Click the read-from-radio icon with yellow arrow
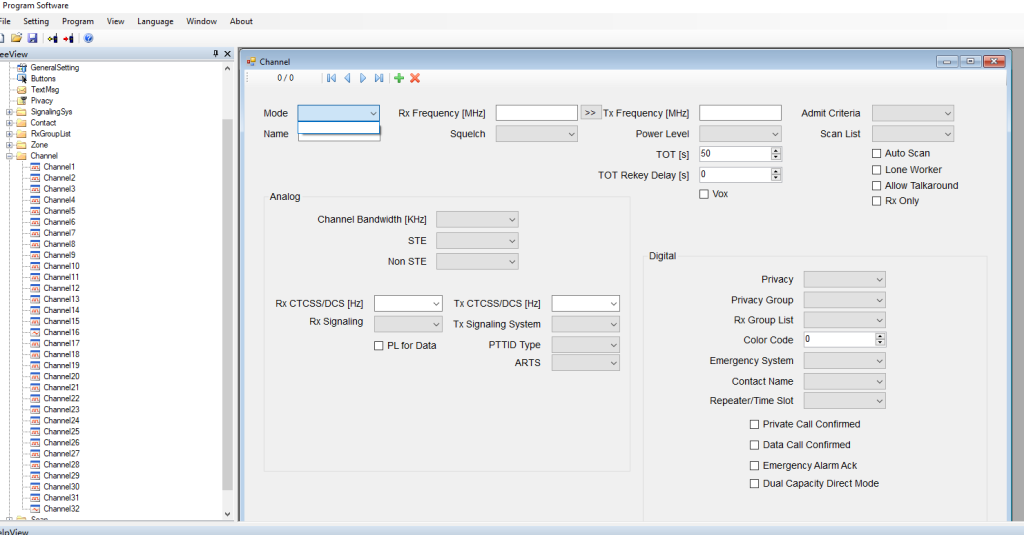Screen dimensions: 1024x535 [52, 38]
